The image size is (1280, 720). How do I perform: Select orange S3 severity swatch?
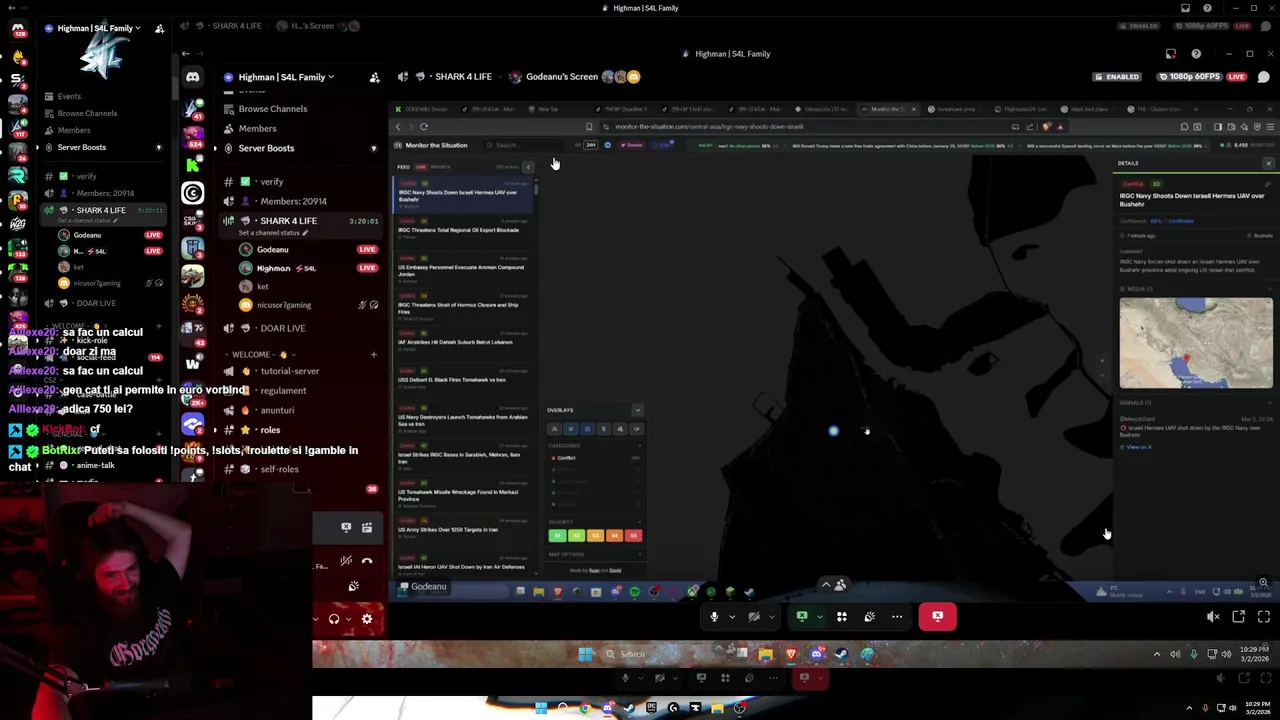point(595,536)
